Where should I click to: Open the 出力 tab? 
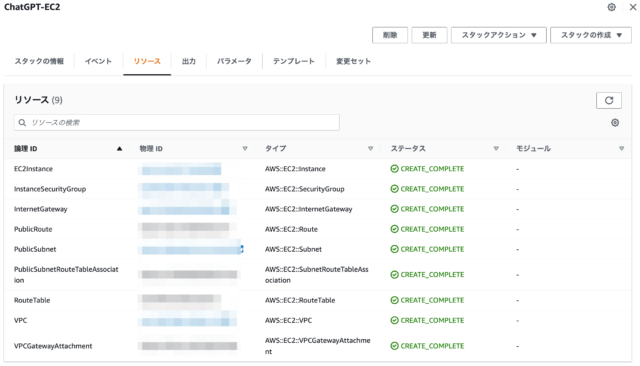(x=189, y=61)
